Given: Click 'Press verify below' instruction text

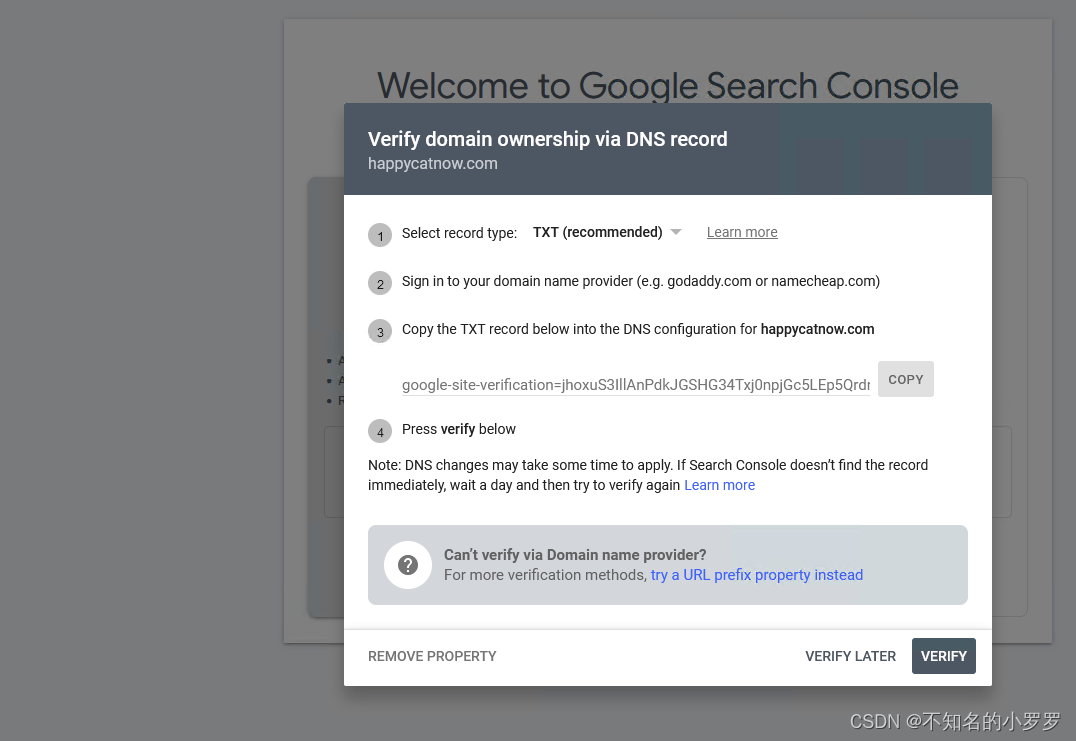Looking at the screenshot, I should [x=458, y=430].
